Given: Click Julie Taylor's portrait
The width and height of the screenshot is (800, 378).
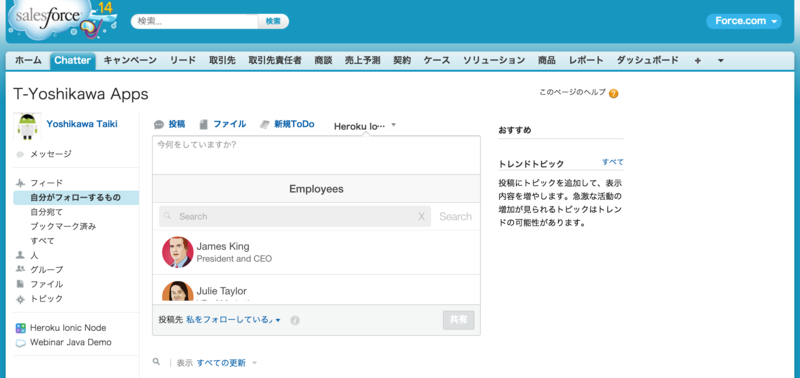Looking at the screenshot, I should pos(178,292).
